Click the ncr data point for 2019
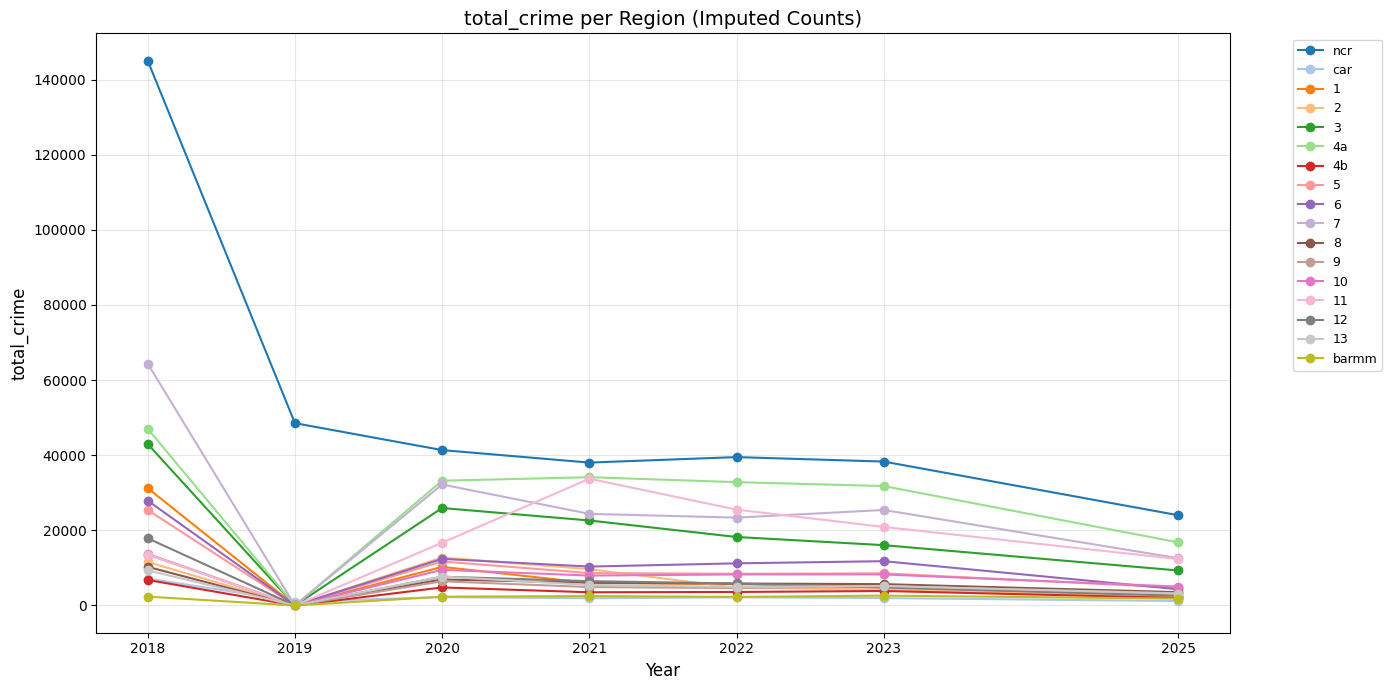 click(295, 423)
